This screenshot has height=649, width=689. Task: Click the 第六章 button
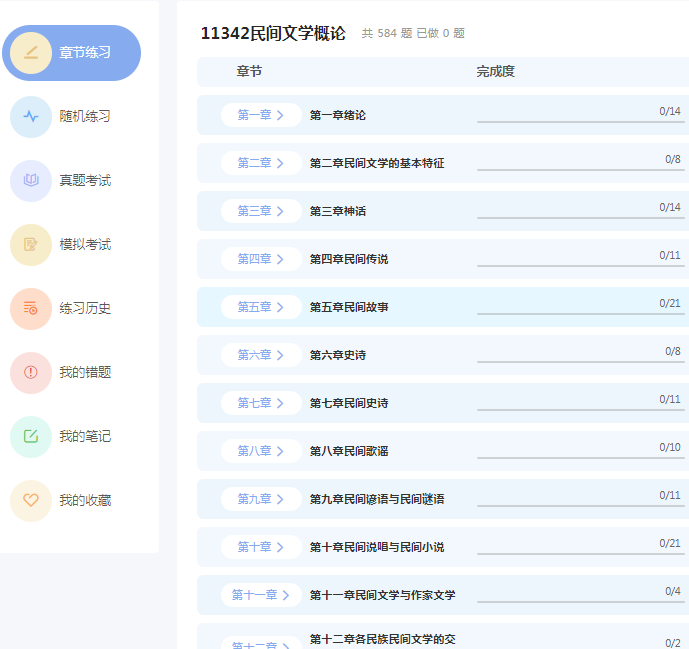pos(261,355)
